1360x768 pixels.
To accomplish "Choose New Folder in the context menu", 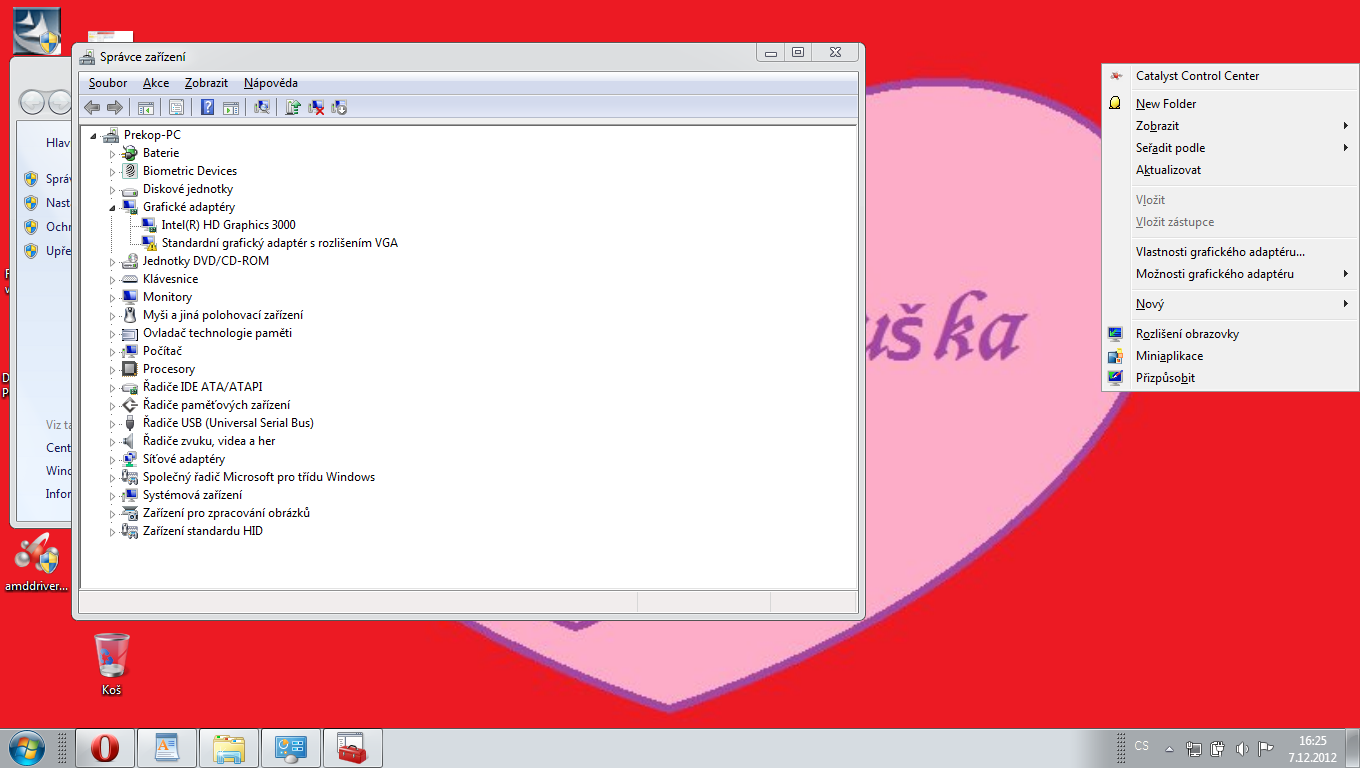I will click(x=1230, y=104).
